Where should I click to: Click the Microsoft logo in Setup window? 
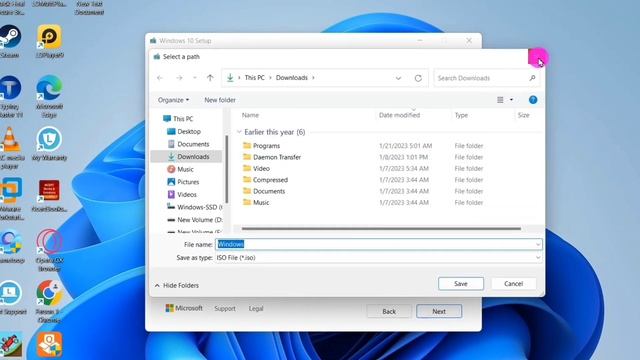pyautogui.click(x=169, y=308)
